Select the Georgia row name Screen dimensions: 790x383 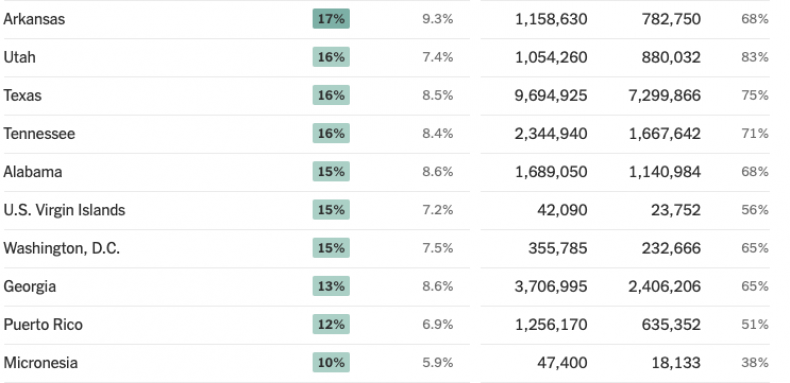coord(30,287)
